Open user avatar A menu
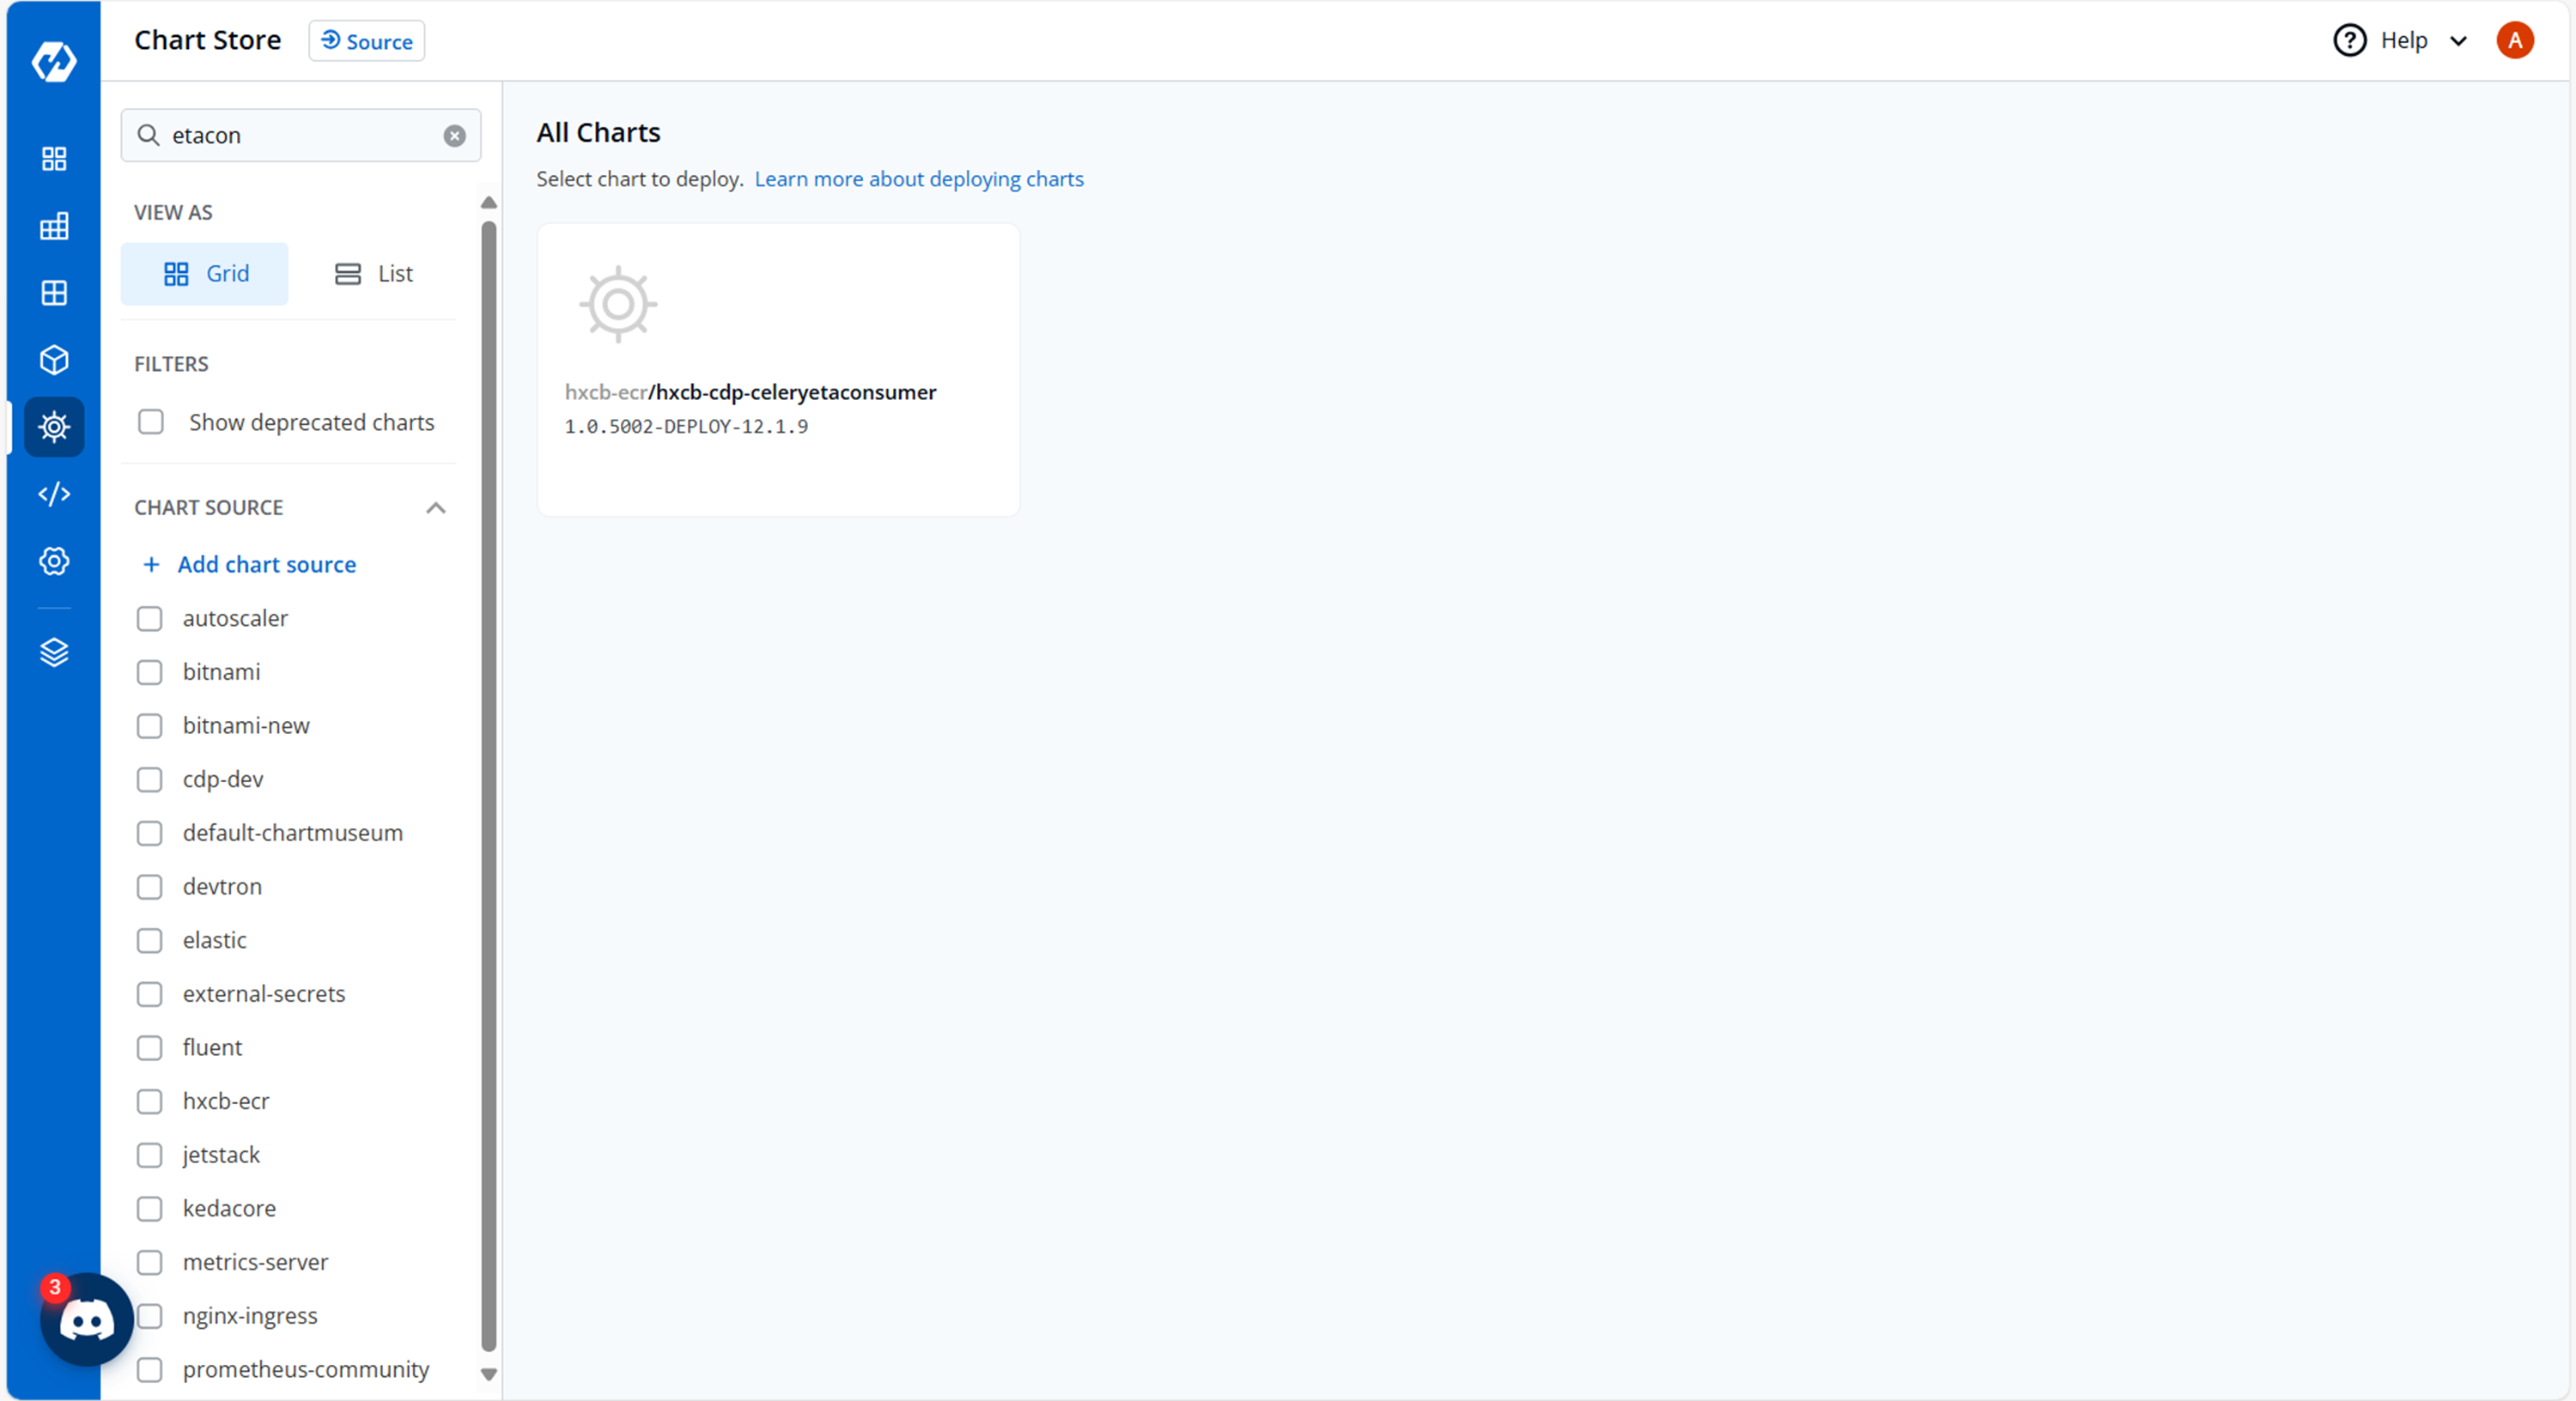Screen dimensions: 2576x1401 coord(2513,41)
